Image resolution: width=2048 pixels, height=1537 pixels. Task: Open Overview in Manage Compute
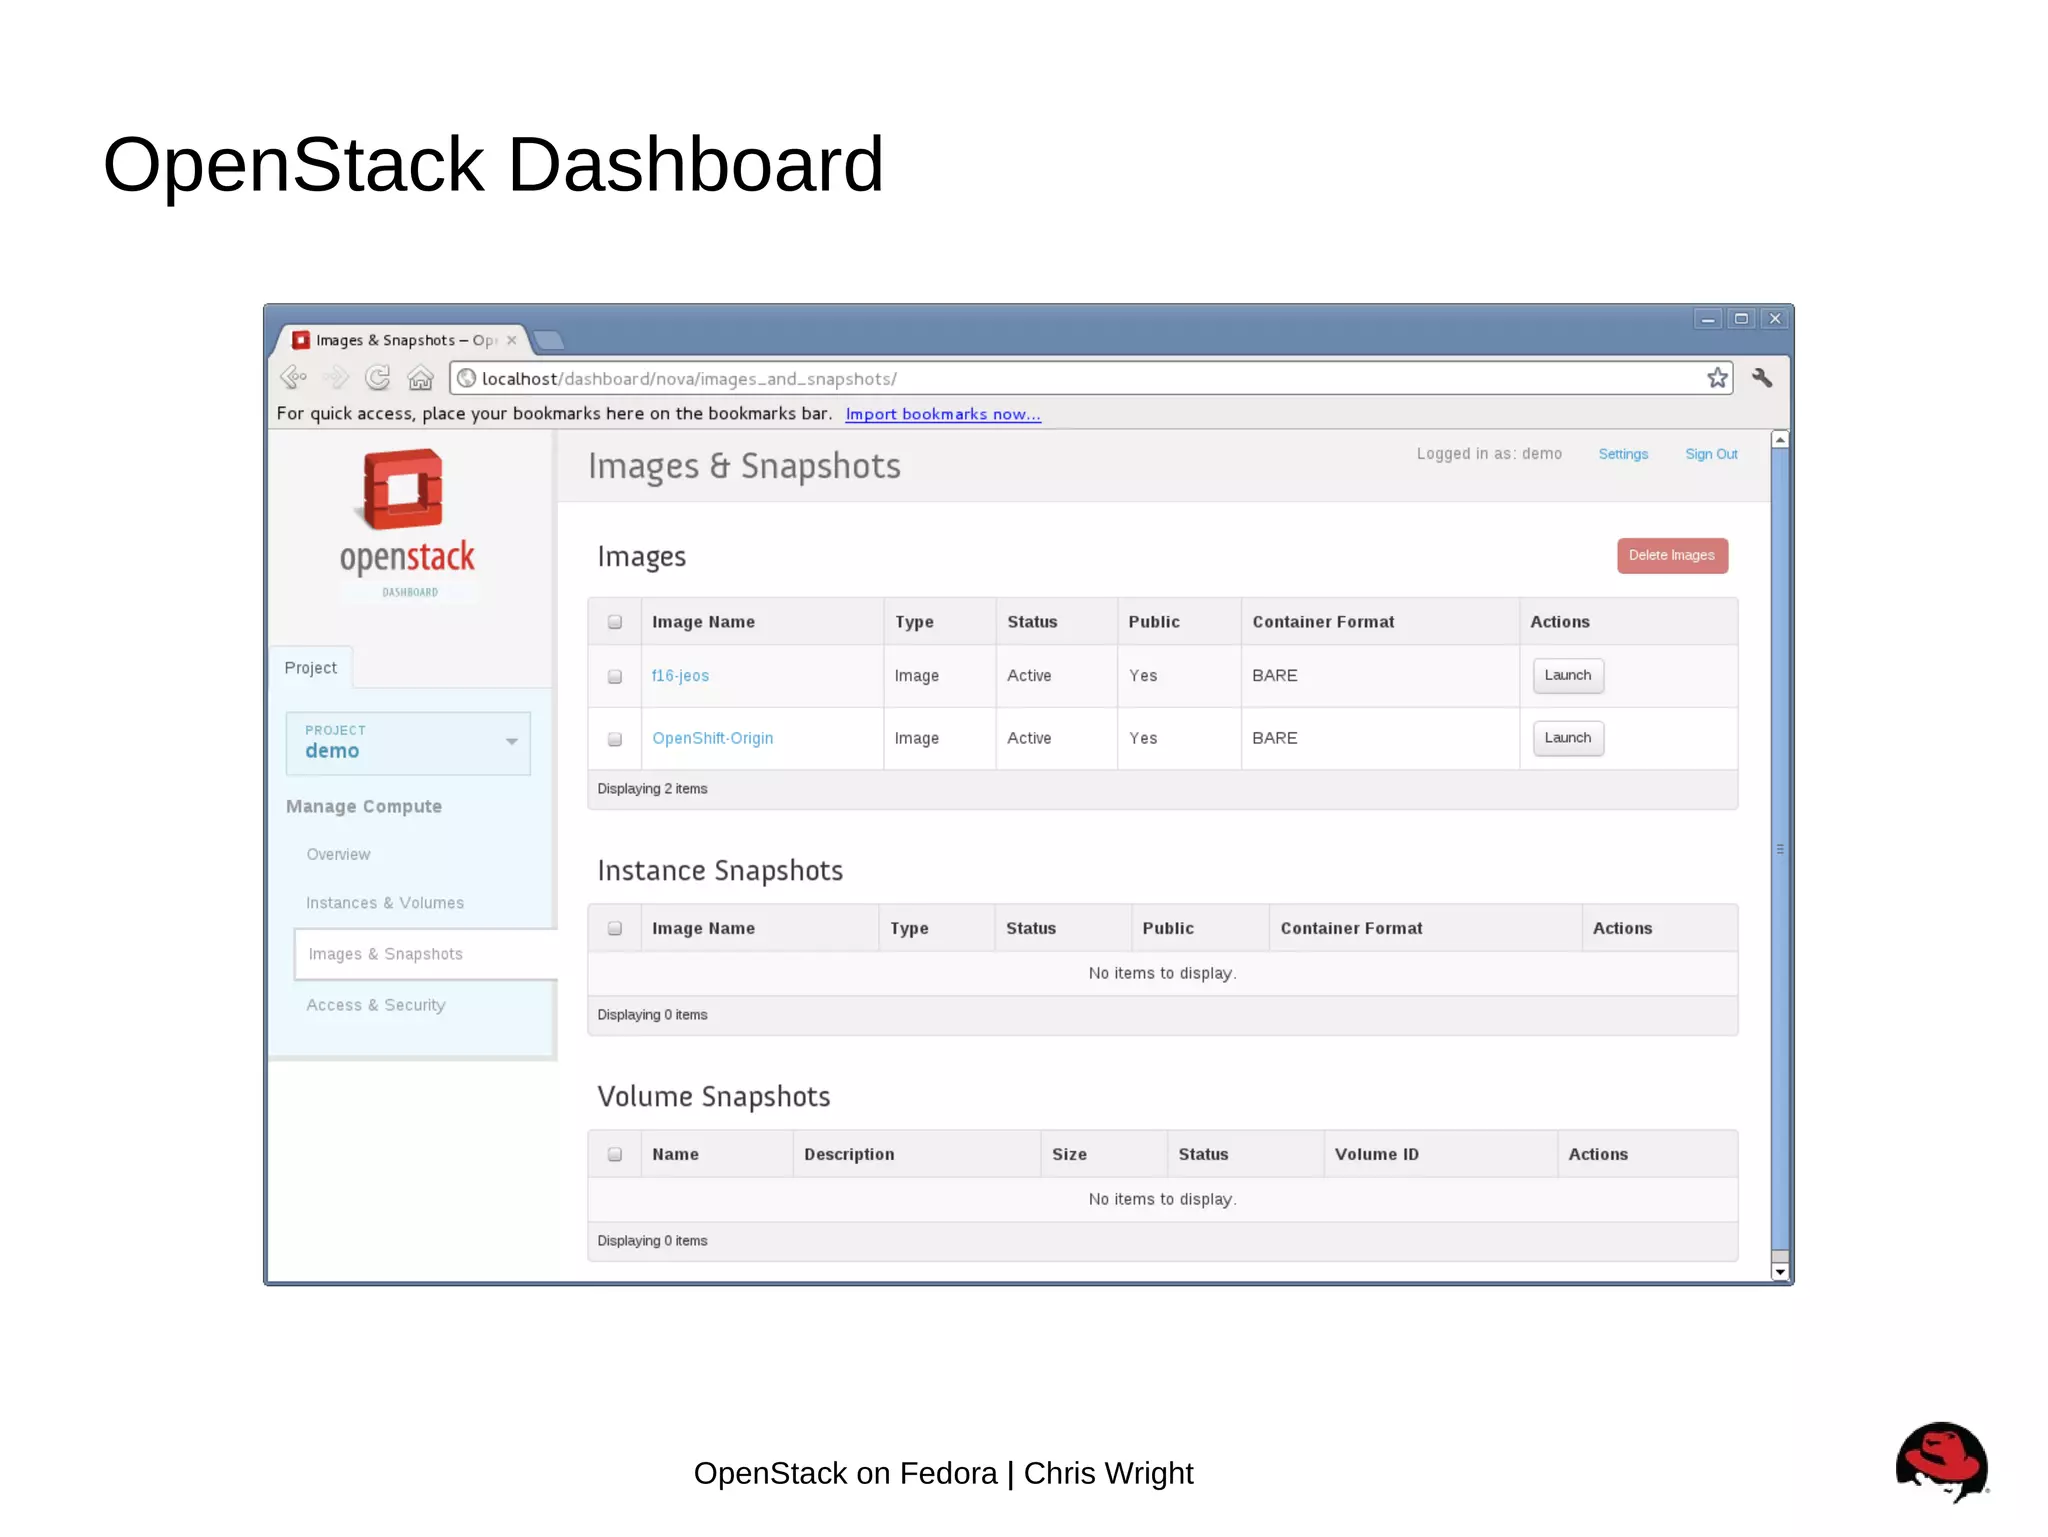[338, 855]
